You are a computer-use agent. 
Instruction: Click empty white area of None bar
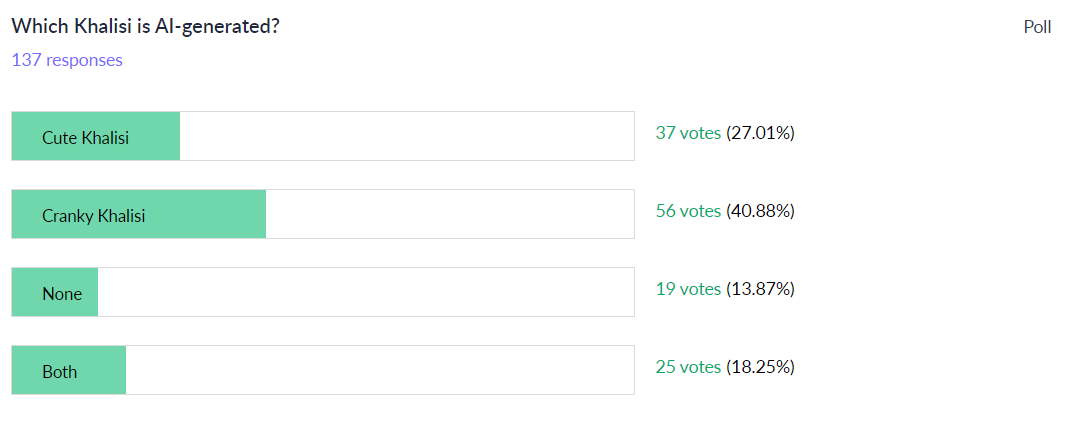(366, 292)
